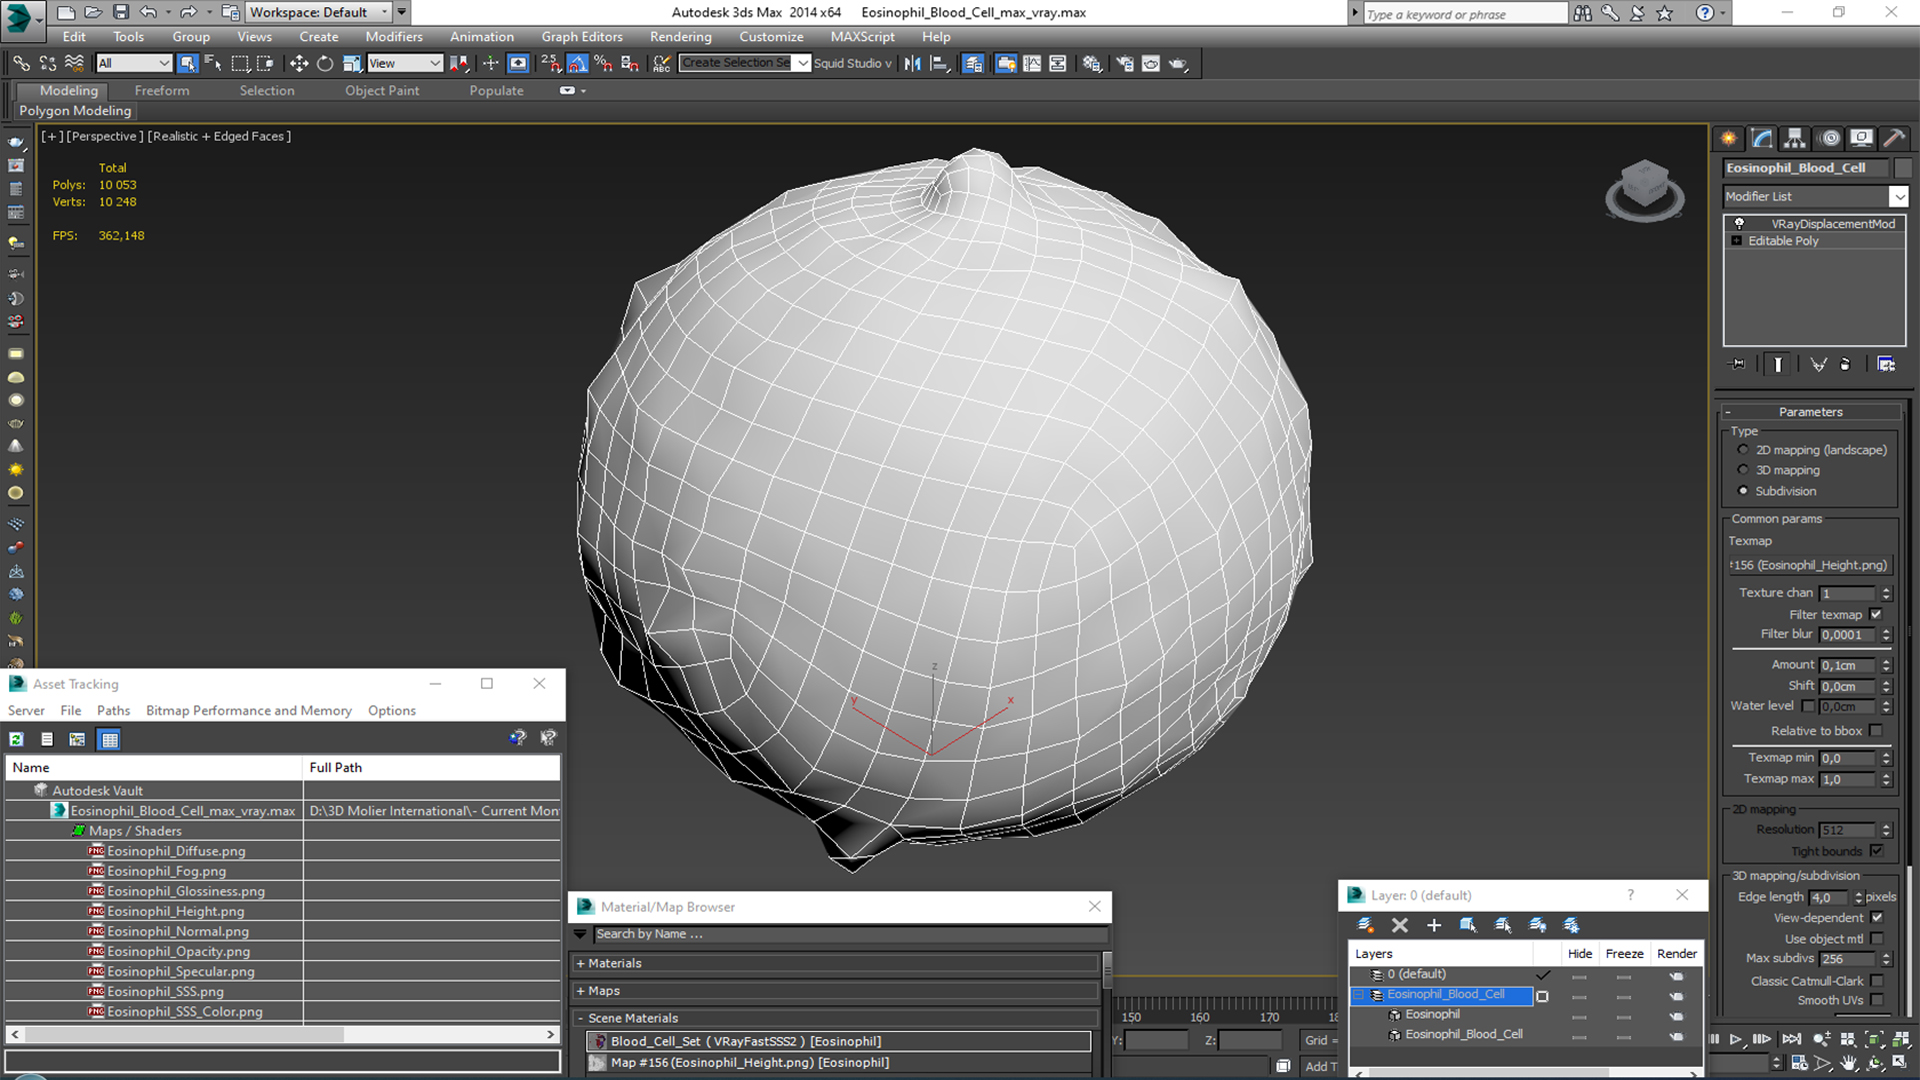Click the Select Object arrow tool
The width and height of the screenshot is (1920, 1080).
[x=187, y=63]
